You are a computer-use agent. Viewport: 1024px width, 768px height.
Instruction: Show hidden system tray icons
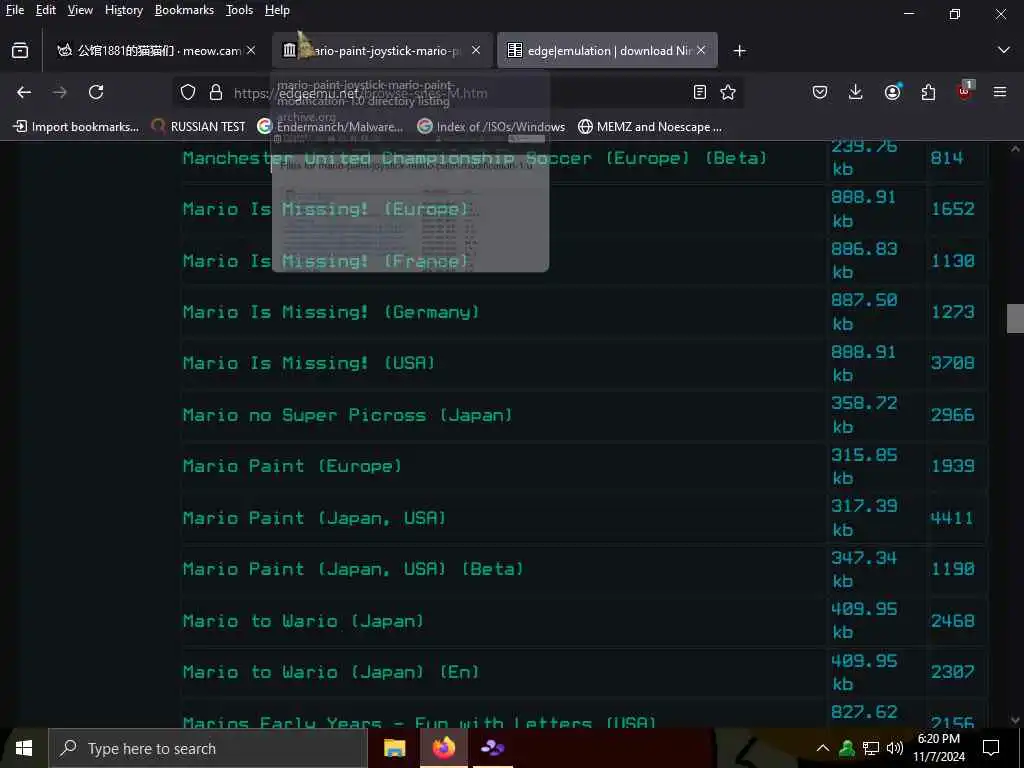pos(823,748)
